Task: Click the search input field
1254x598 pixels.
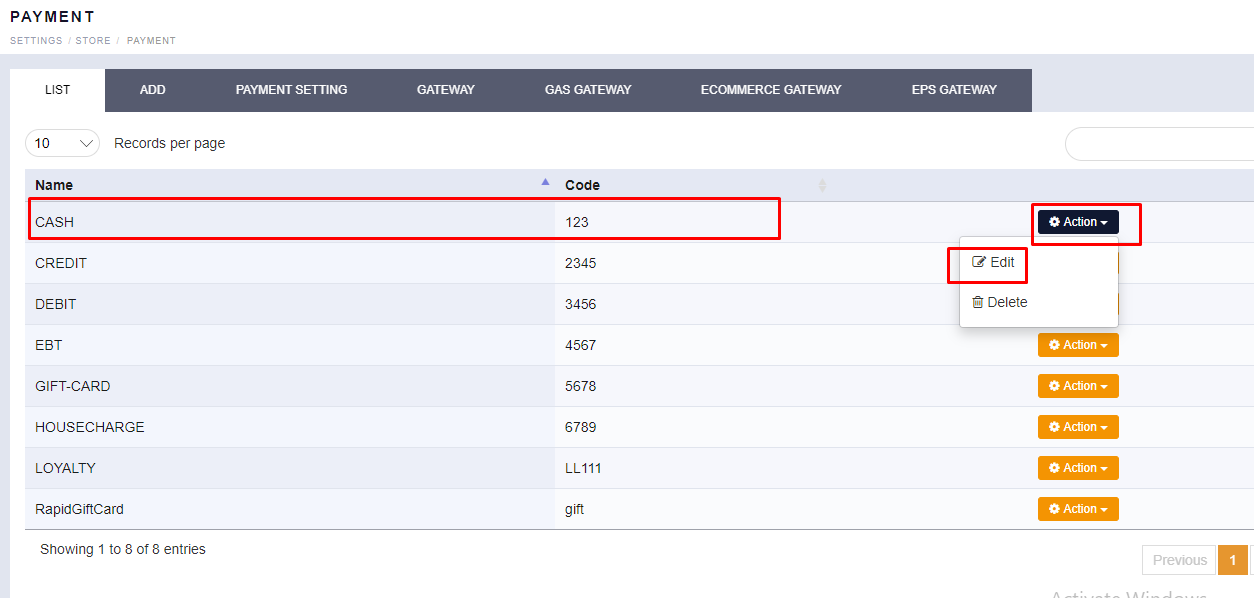Action: pyautogui.click(x=1160, y=144)
